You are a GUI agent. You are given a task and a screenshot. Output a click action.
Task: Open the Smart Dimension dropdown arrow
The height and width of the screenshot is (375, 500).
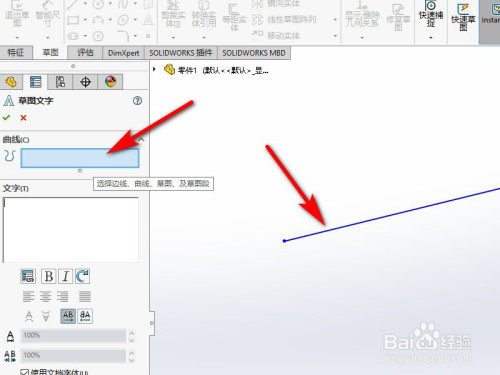47,38
